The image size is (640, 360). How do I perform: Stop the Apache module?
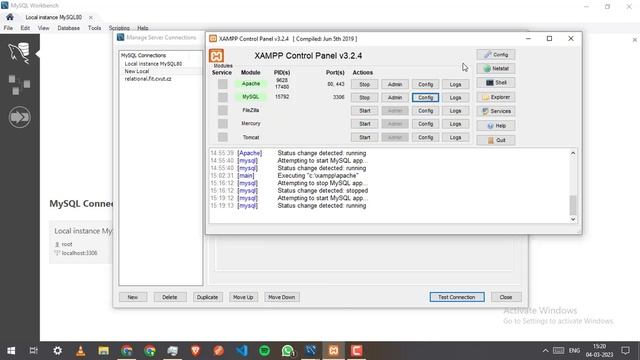[364, 84]
